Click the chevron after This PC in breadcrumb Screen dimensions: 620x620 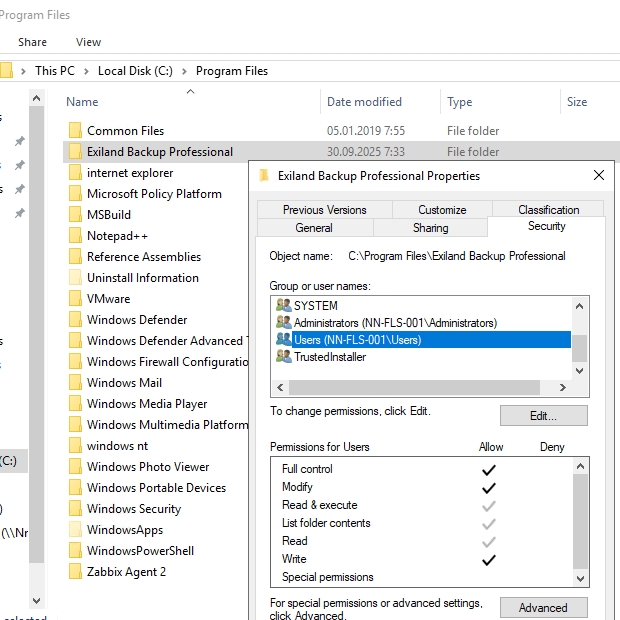[x=87, y=71]
